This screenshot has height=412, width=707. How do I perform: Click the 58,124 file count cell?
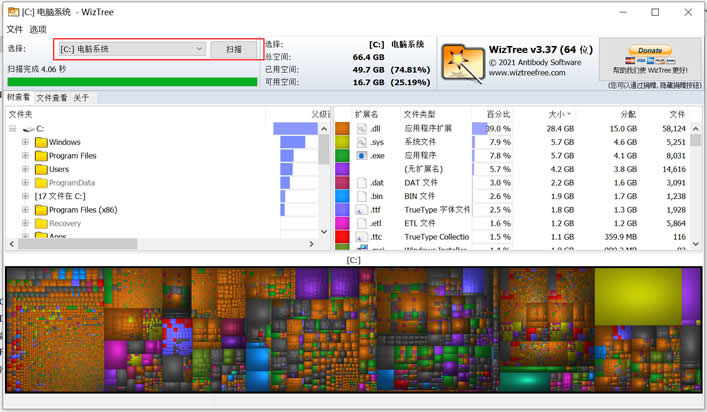[x=674, y=129]
